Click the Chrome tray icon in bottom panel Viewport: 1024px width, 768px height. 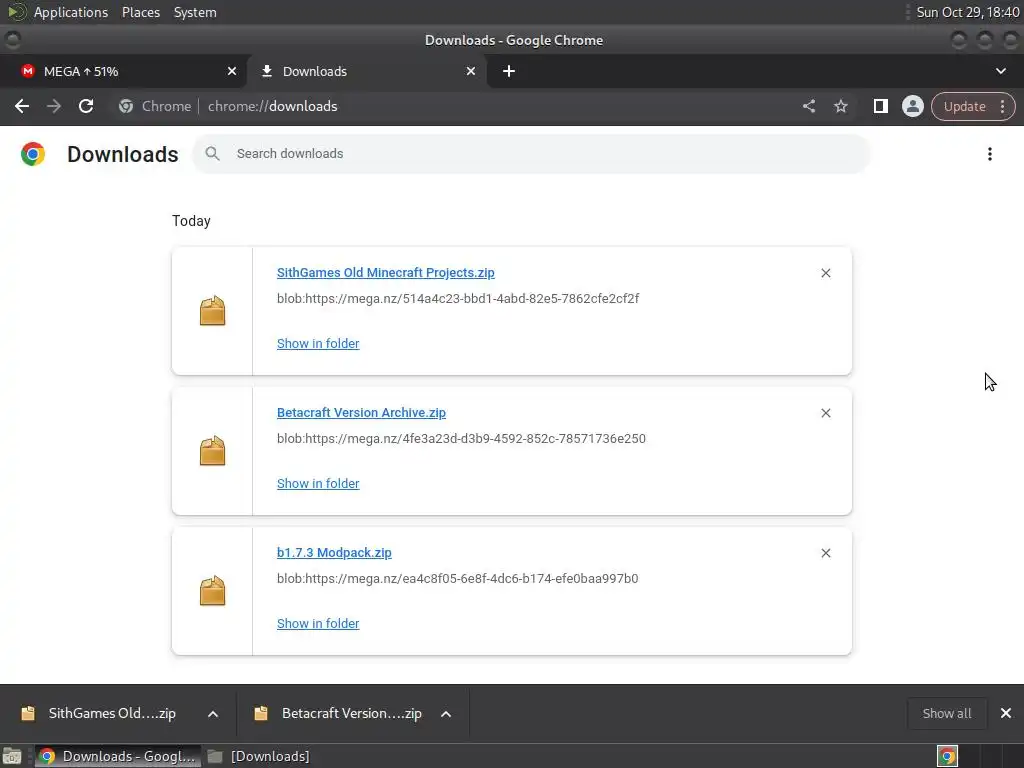[x=947, y=756]
